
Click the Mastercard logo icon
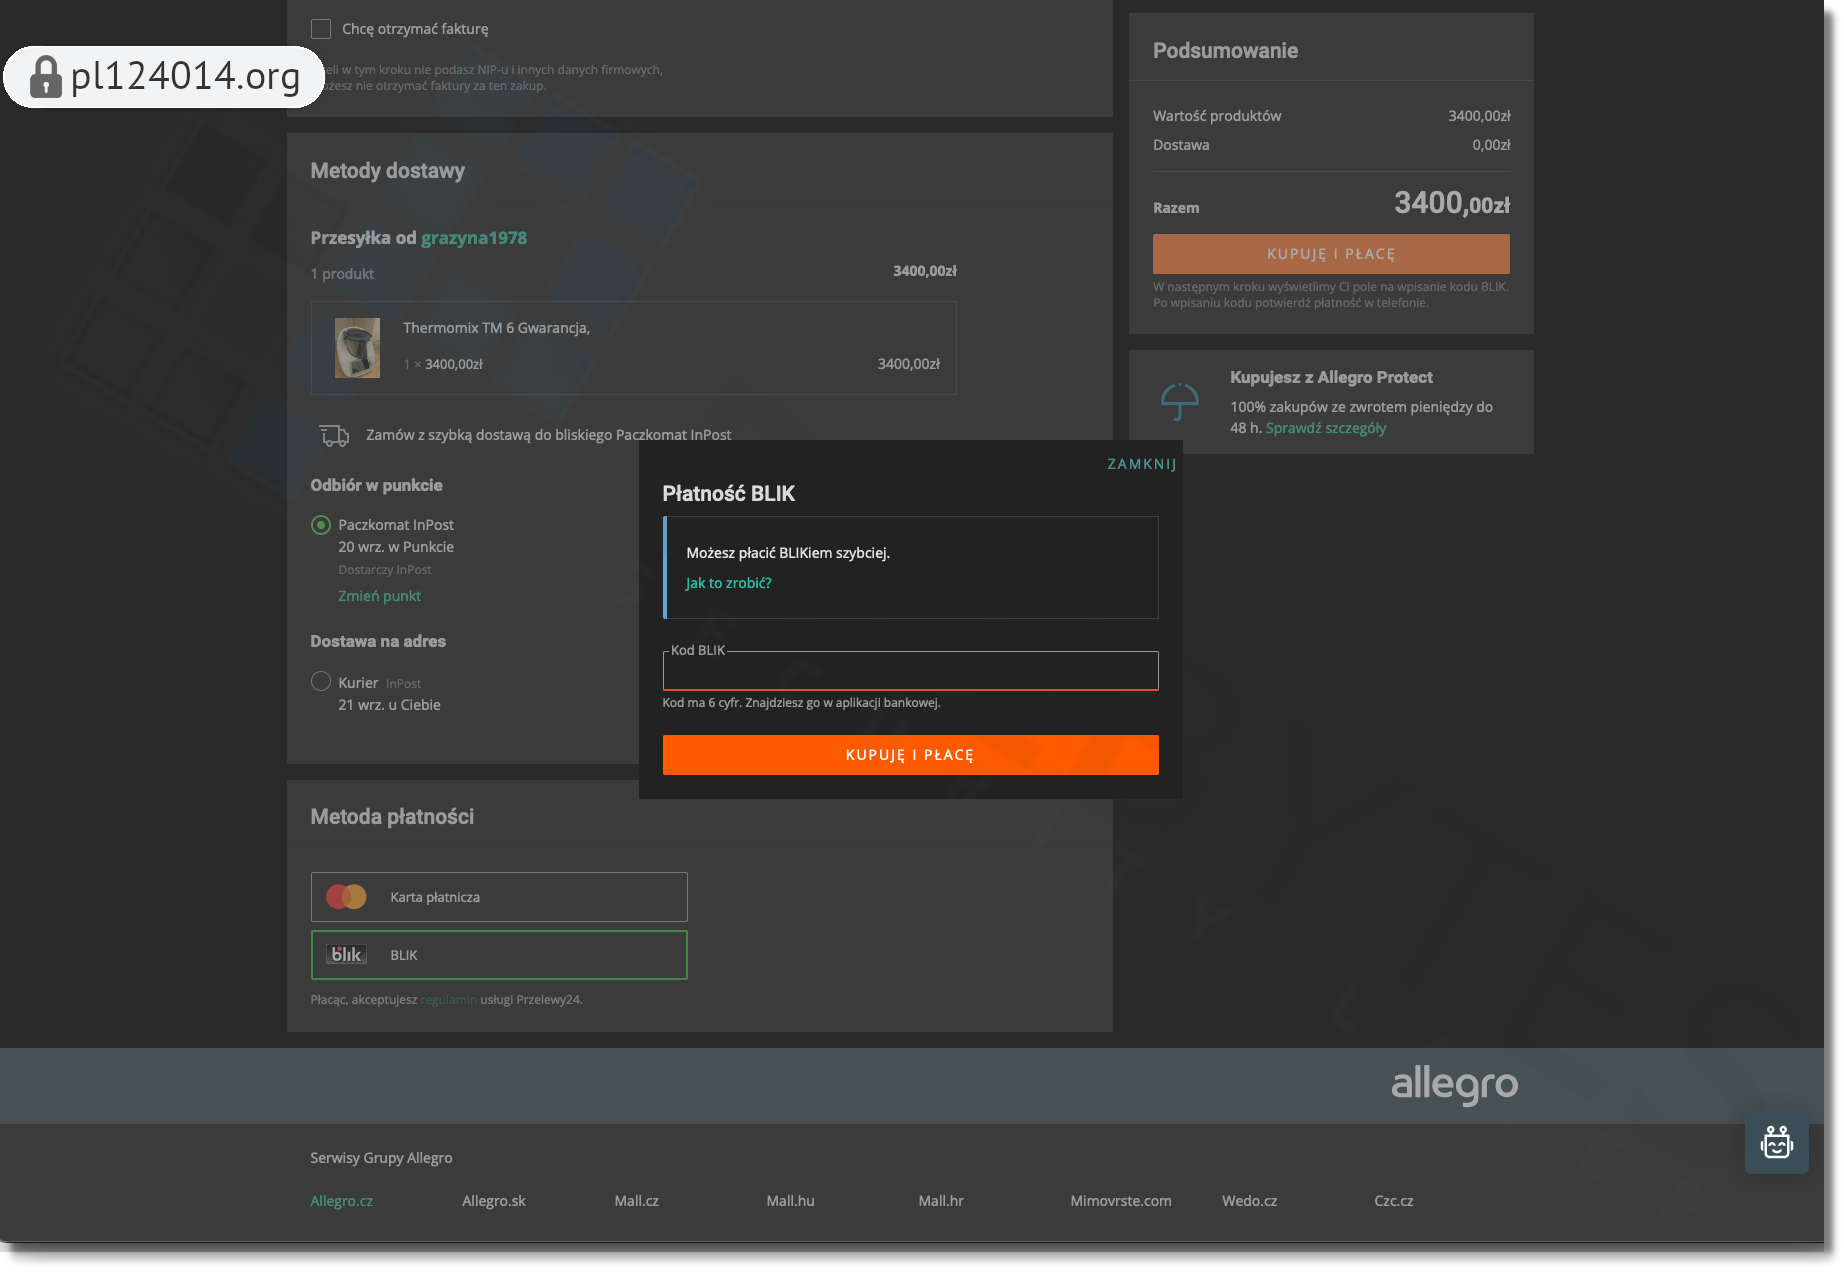pos(346,897)
